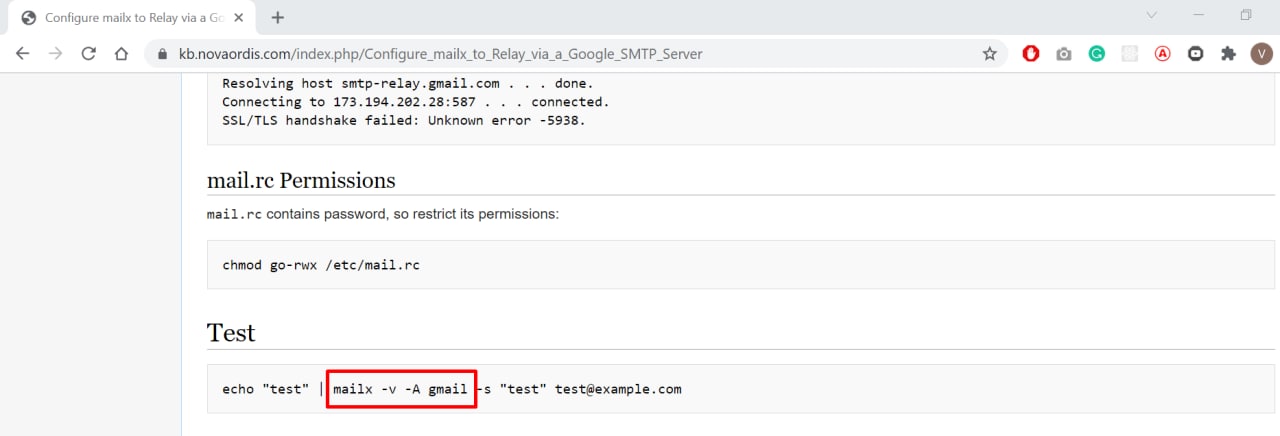Select the Configure mailx to Relay tab
The width and height of the screenshot is (1280, 436).
click(132, 17)
